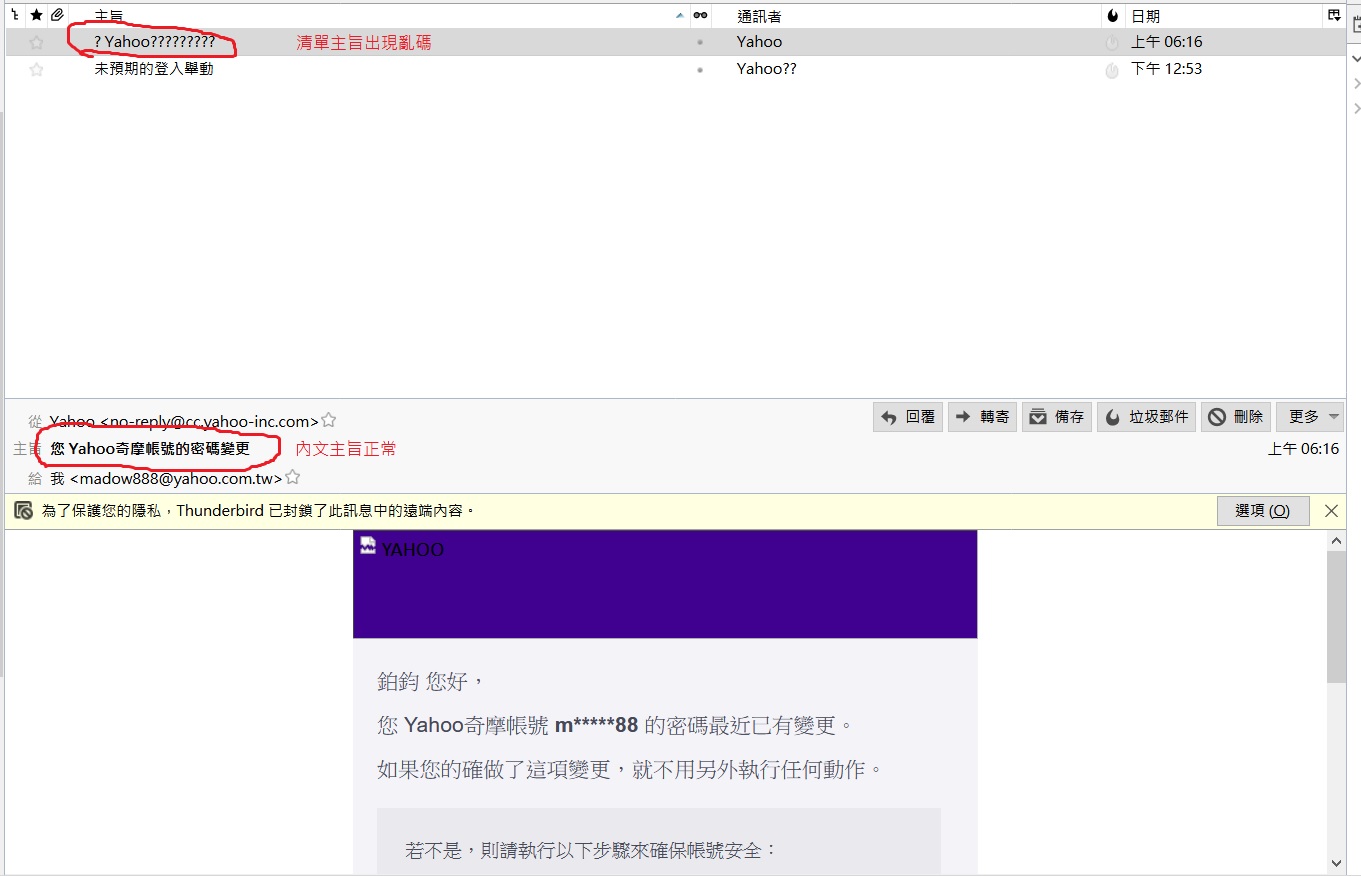
Task: Click the blocked YAHOO logo image
Action: tap(402, 548)
